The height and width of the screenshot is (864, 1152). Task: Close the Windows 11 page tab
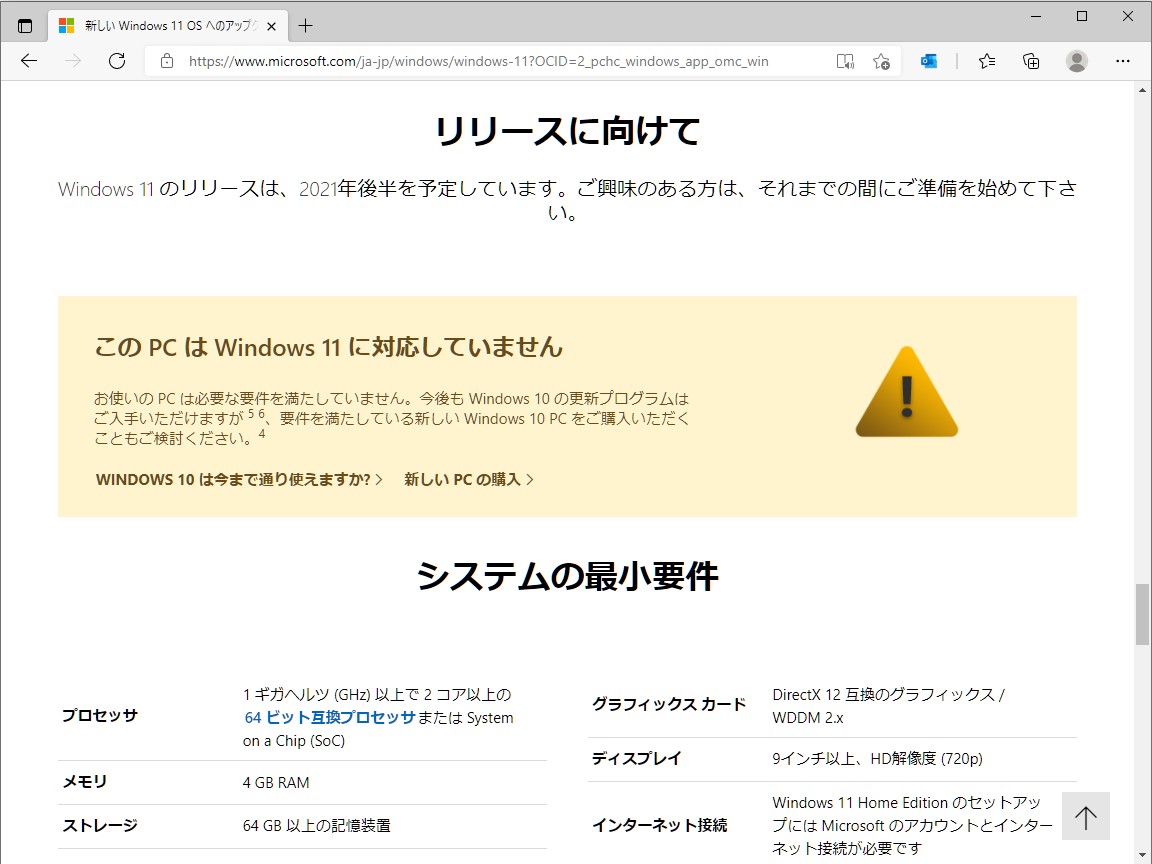click(270, 25)
